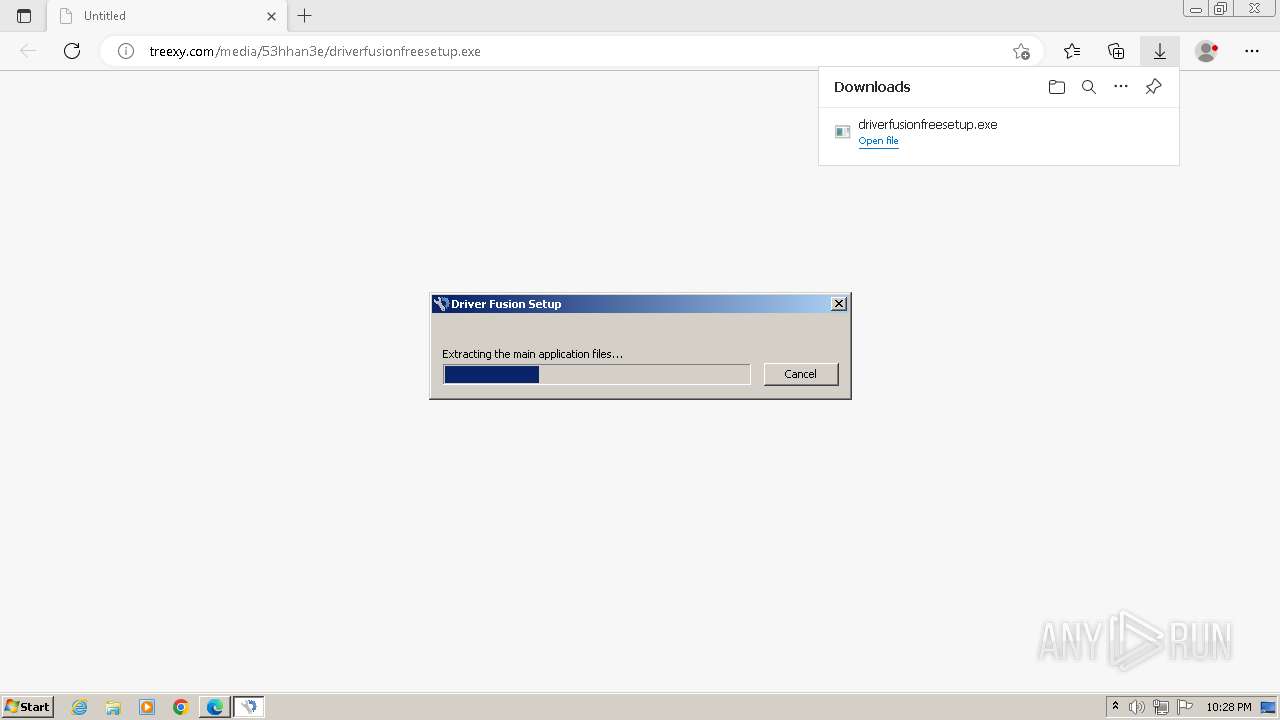Switch to Microsoft Edge taskbar button
The image size is (1280, 720).
click(x=215, y=707)
